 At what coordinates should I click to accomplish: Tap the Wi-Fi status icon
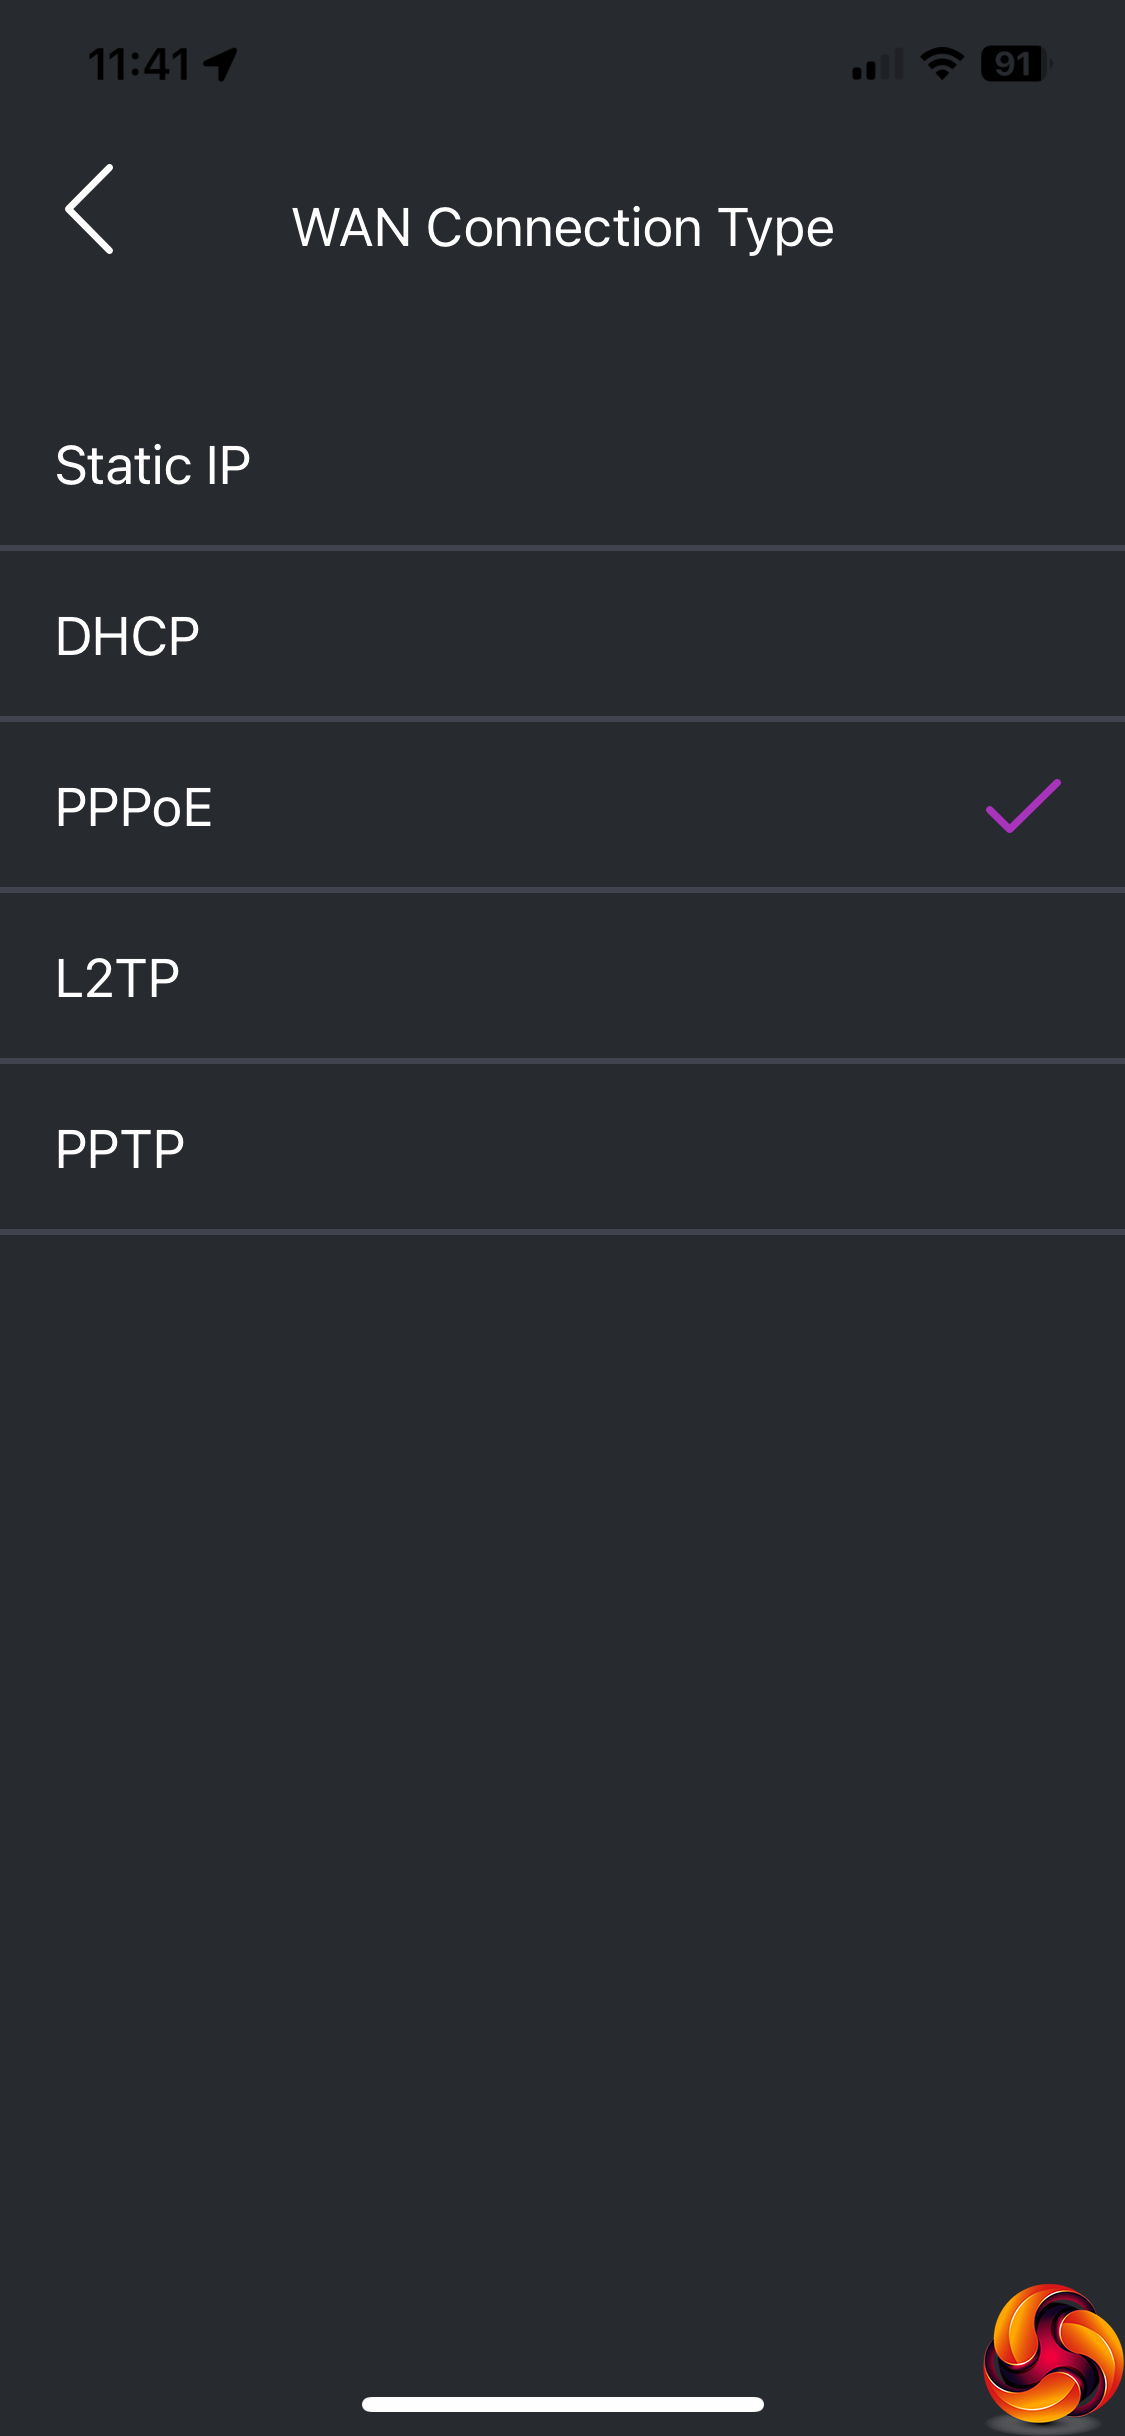point(941,64)
